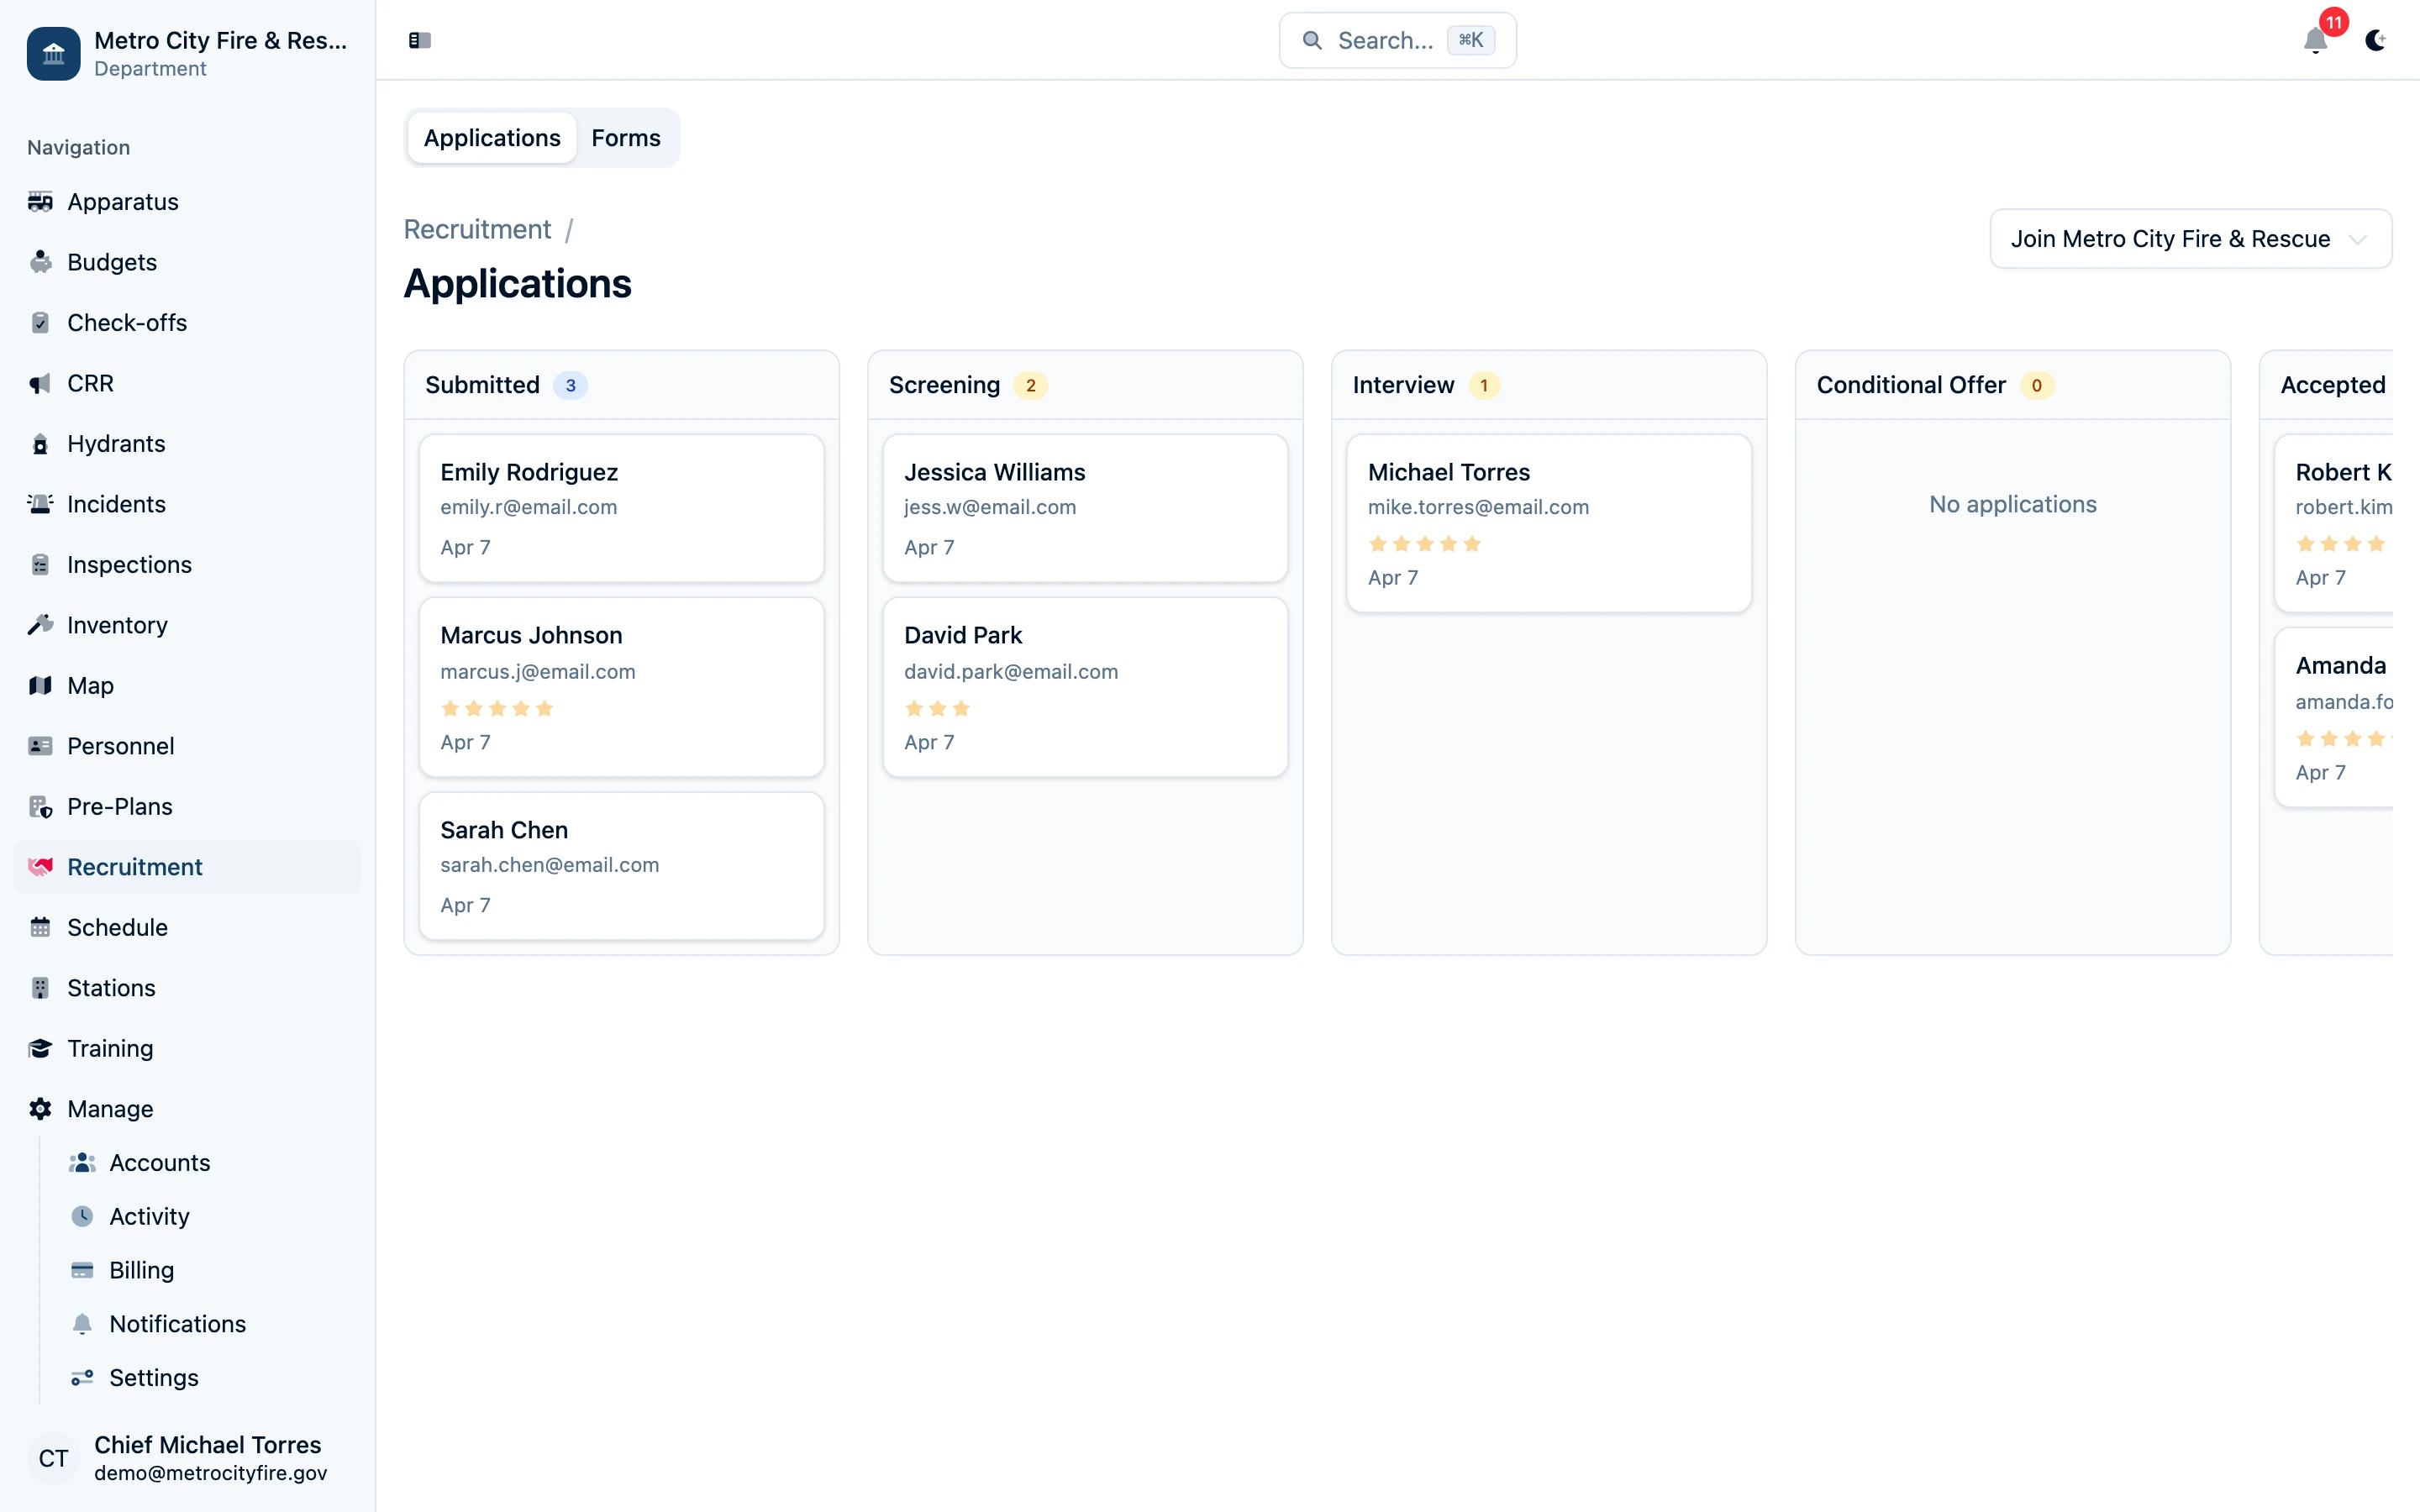Open Join Metro City Fire & Rescue dropdown
The width and height of the screenshot is (2420, 1512).
click(2190, 239)
